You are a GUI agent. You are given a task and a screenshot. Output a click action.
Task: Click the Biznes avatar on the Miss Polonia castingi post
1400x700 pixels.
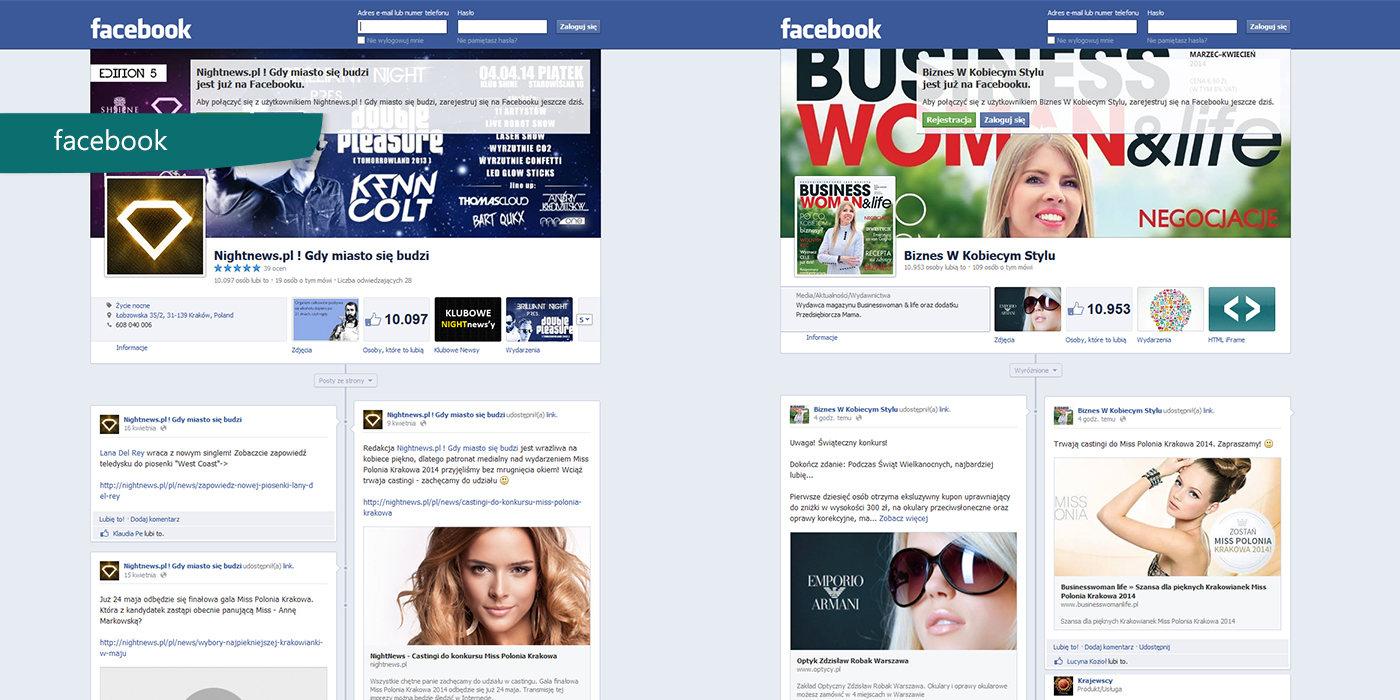(x=1062, y=414)
